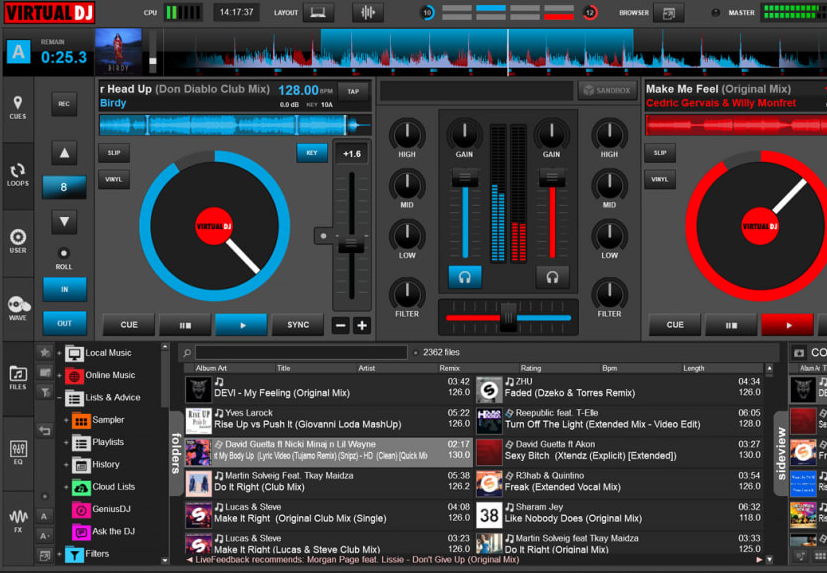Toggle VINYL mode on left deck
Viewport: 827px width, 573px height.
[x=114, y=179]
